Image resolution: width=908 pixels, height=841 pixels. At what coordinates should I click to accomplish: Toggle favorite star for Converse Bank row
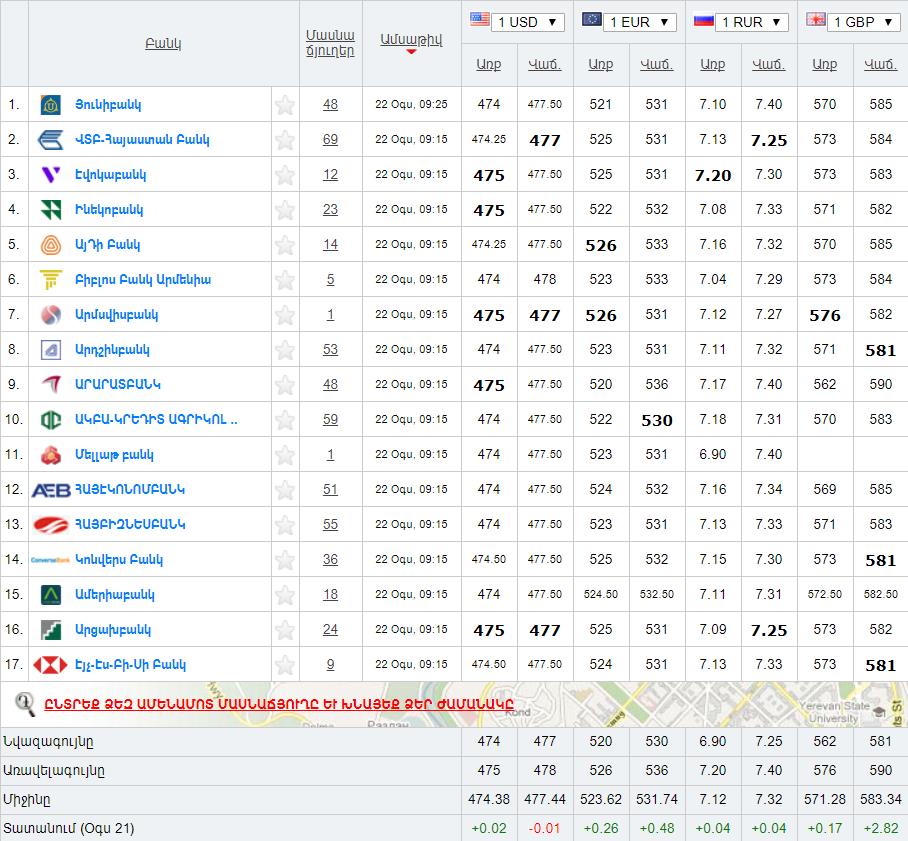pyautogui.click(x=285, y=560)
